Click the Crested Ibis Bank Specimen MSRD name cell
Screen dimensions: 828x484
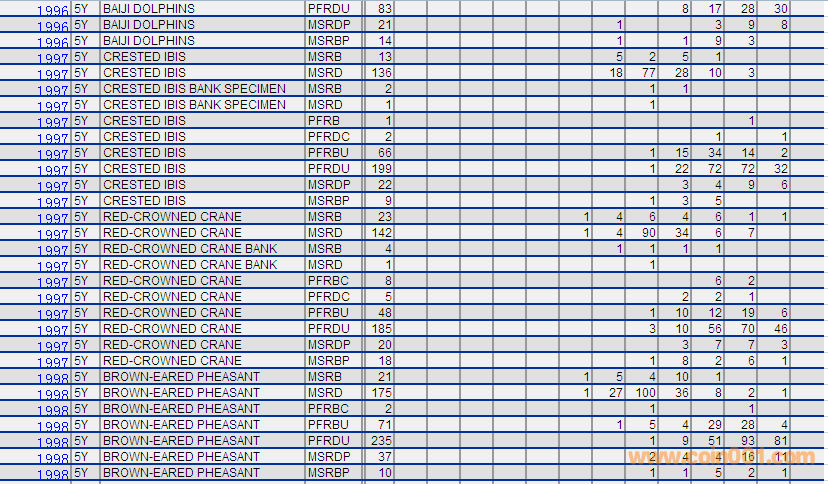click(194, 104)
